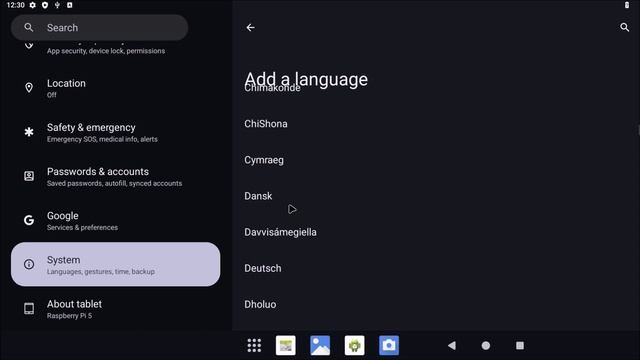Screen dimensions: 640x360
Task: Tap the navigation Home circle
Action: 486,345
